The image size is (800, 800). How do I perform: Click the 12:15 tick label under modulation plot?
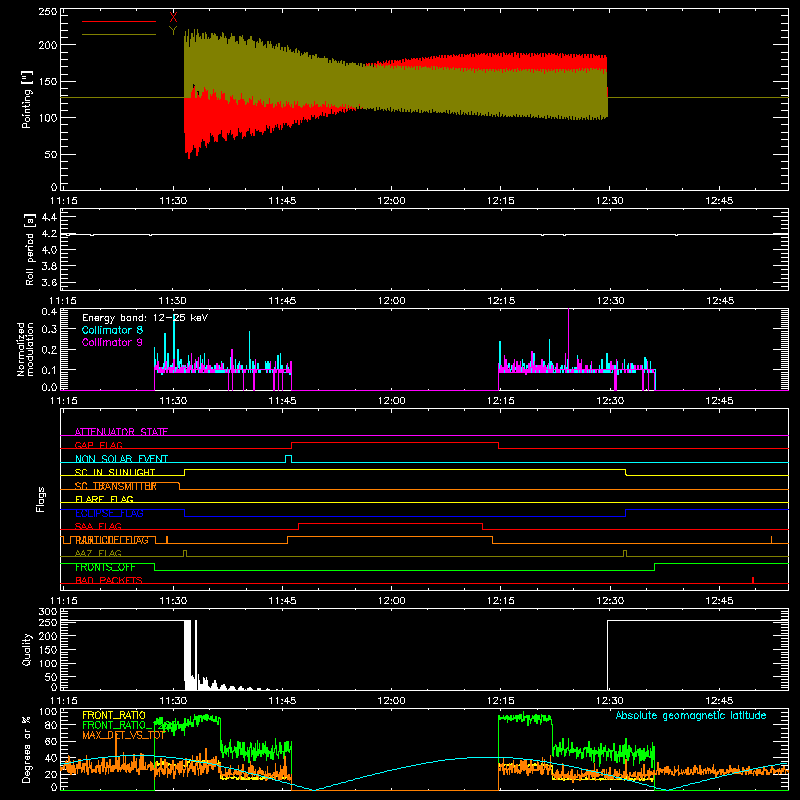[x=501, y=401]
